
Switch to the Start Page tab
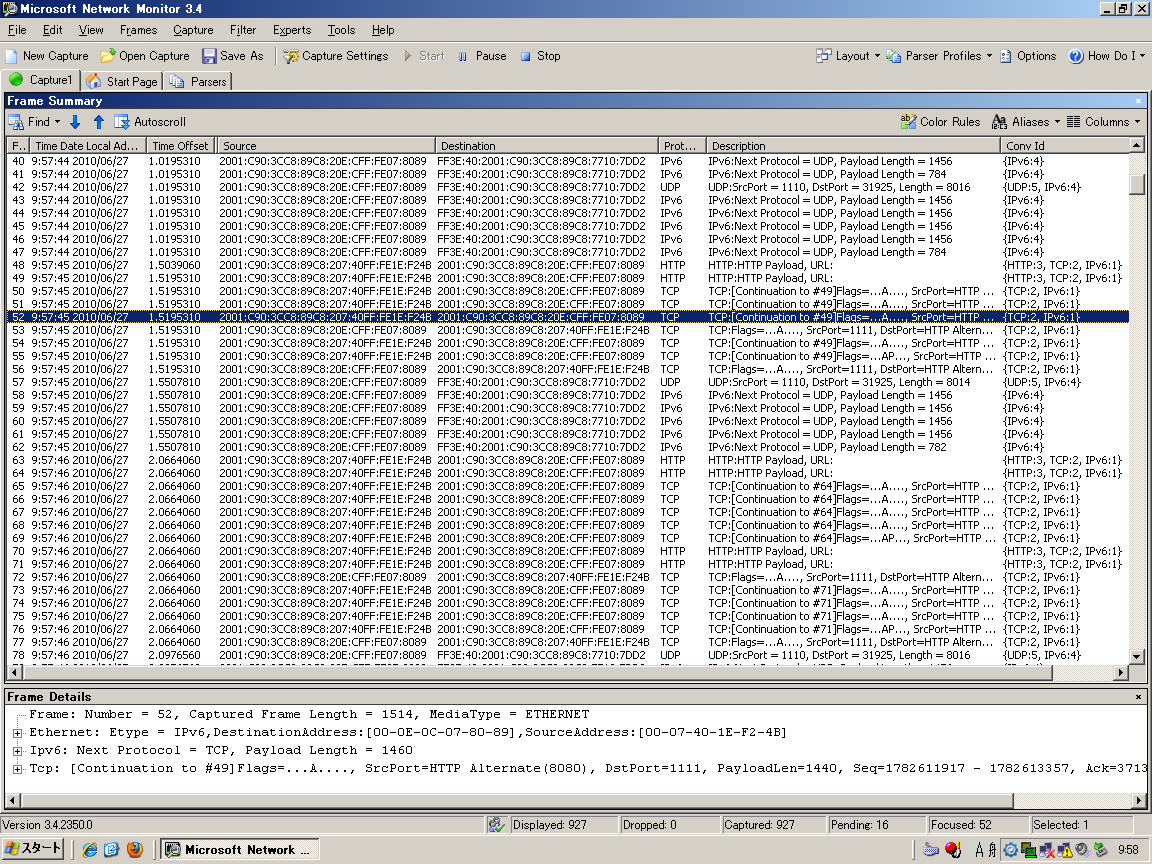(121, 81)
